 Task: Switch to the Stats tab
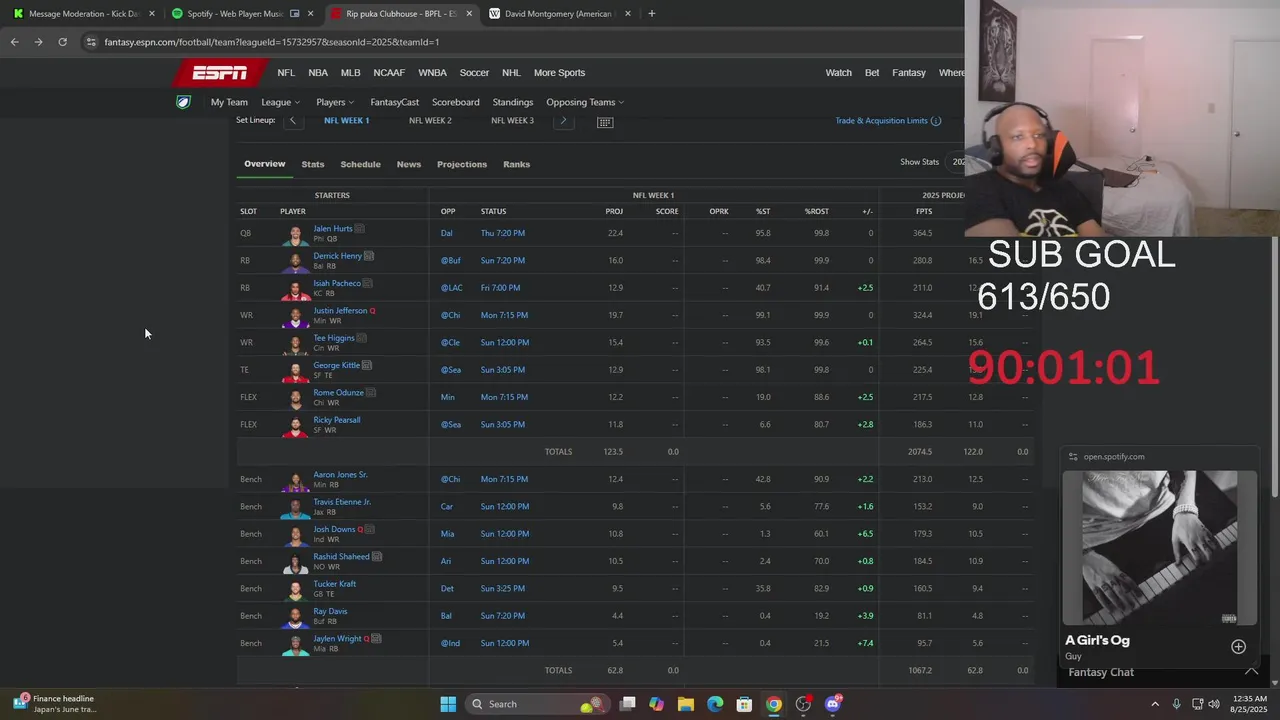(x=313, y=164)
